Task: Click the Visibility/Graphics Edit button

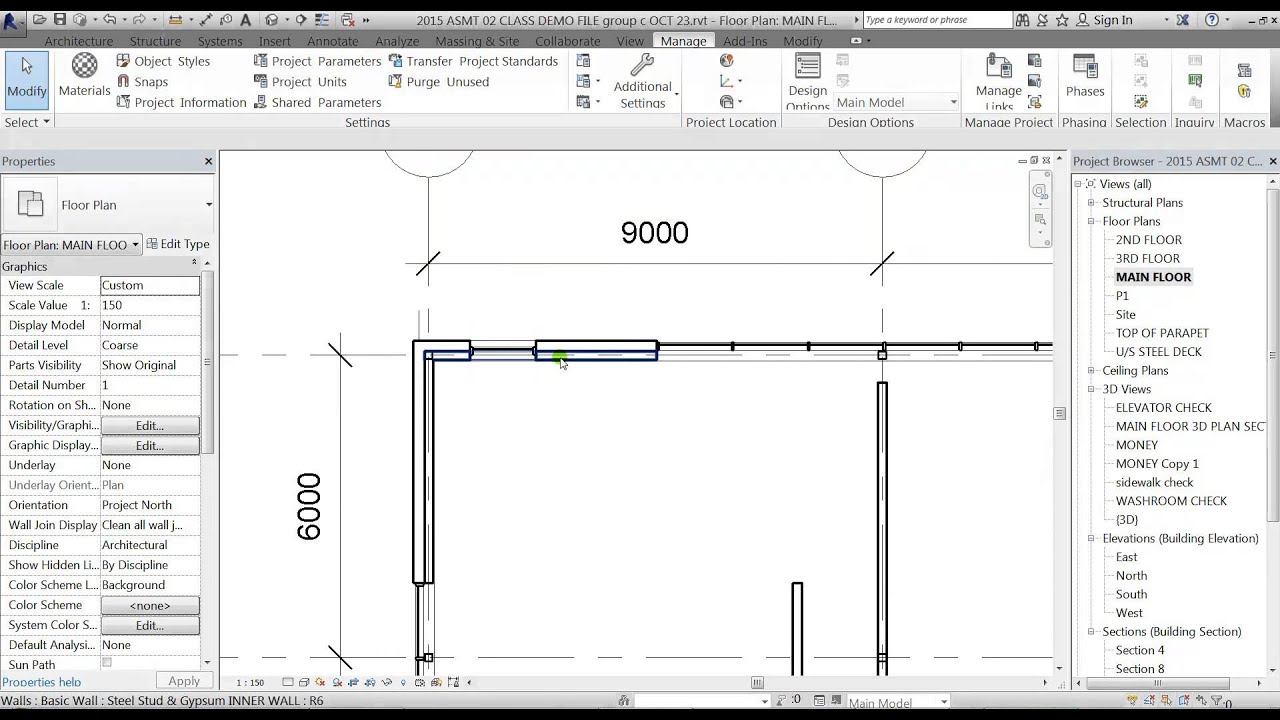Action: click(x=150, y=425)
